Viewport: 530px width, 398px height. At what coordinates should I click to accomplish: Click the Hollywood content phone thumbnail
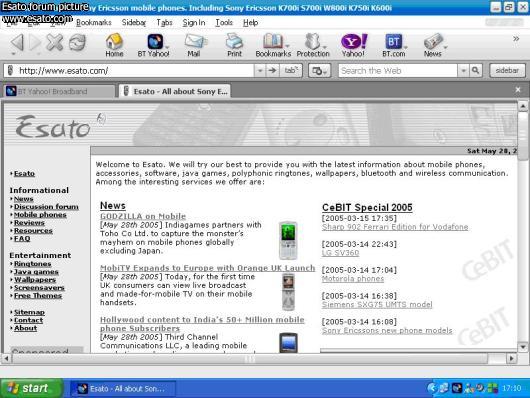tap(288, 343)
